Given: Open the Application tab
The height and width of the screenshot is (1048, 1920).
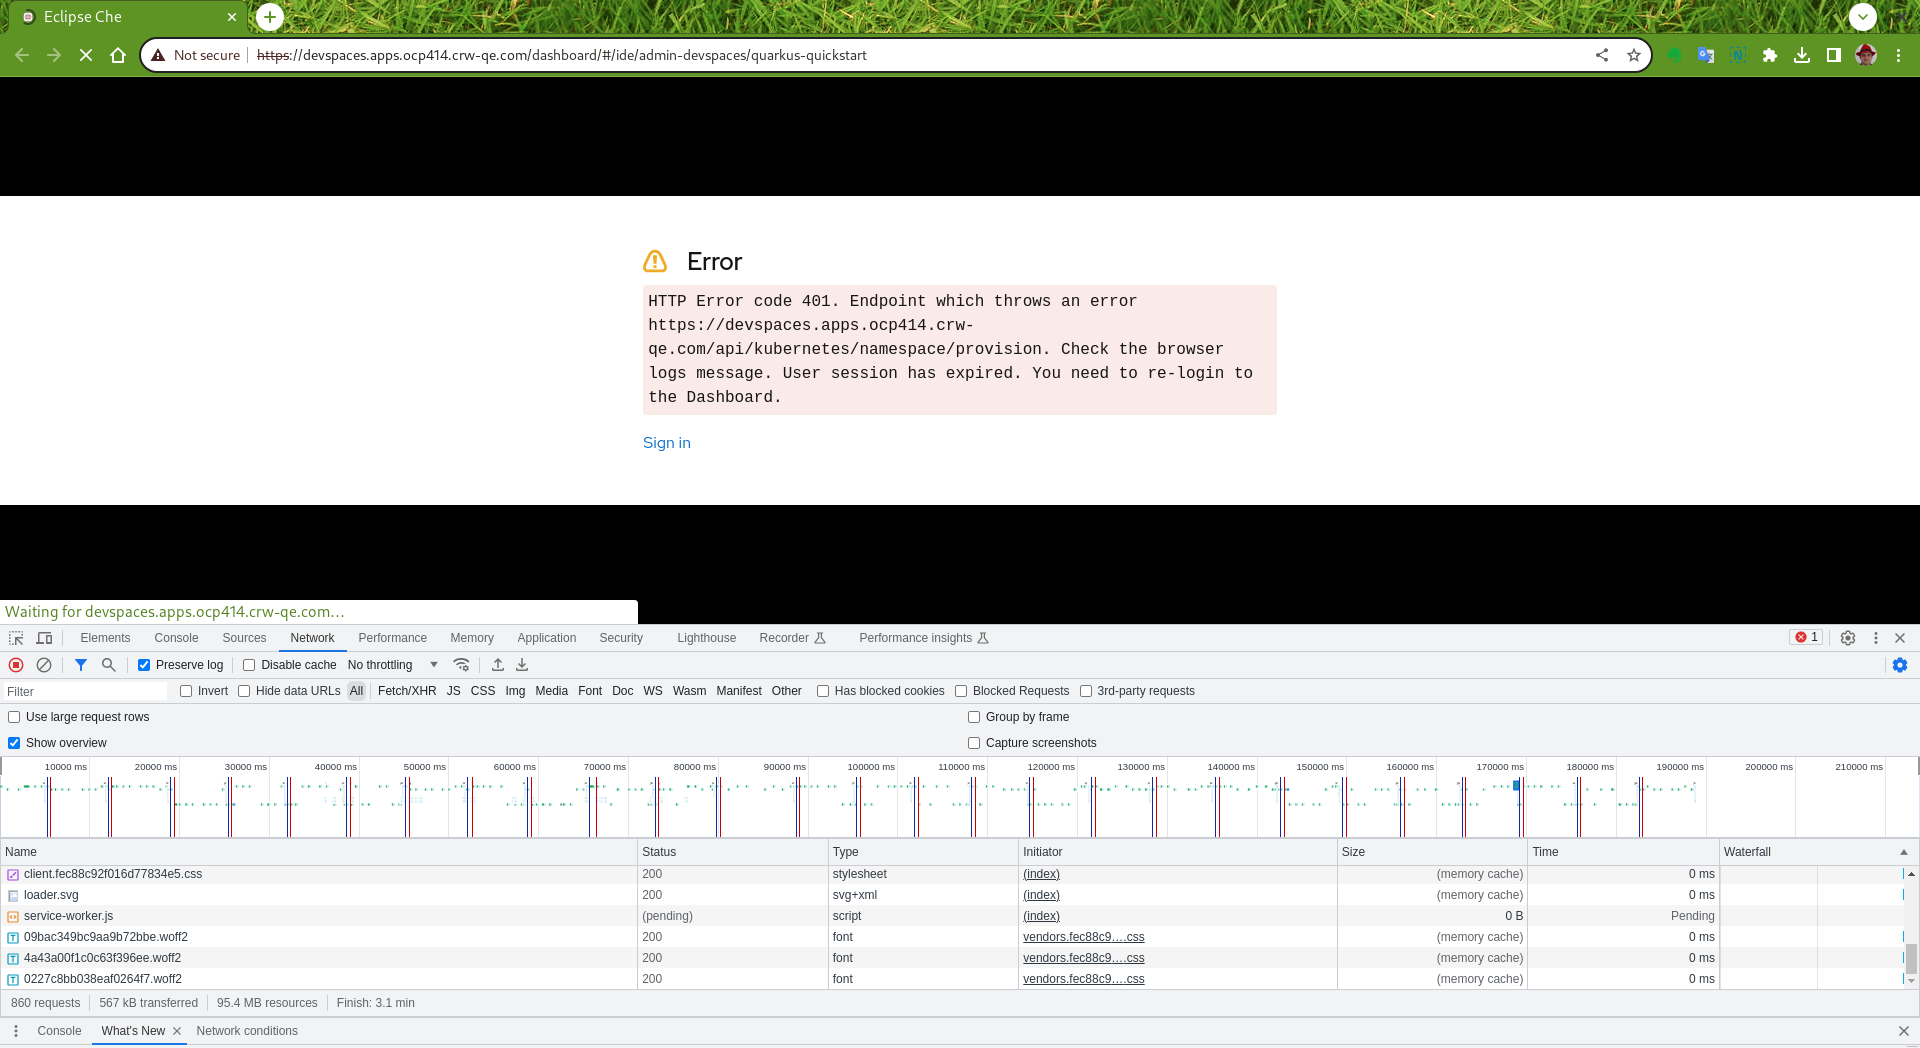Looking at the screenshot, I should tap(547, 638).
